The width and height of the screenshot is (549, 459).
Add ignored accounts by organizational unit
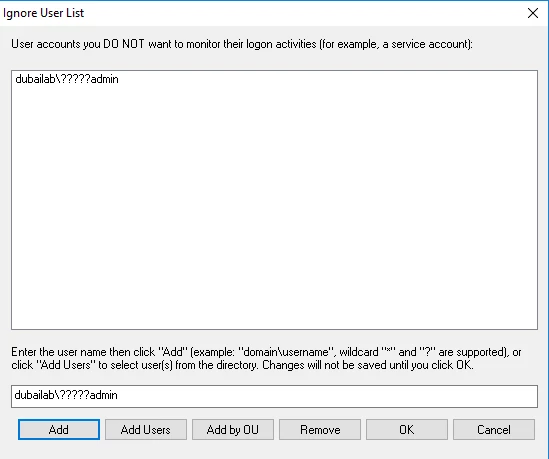click(x=233, y=429)
